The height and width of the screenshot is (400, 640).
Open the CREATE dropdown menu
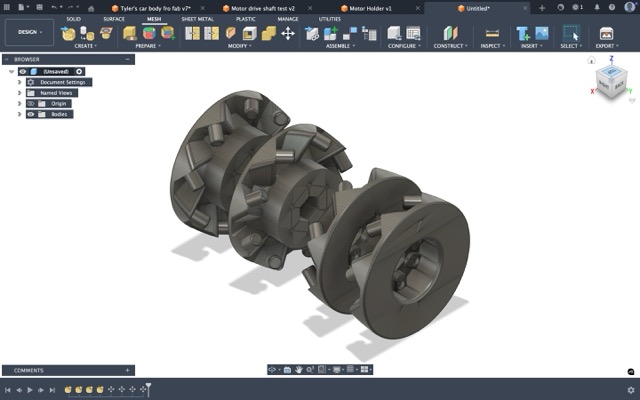point(86,46)
